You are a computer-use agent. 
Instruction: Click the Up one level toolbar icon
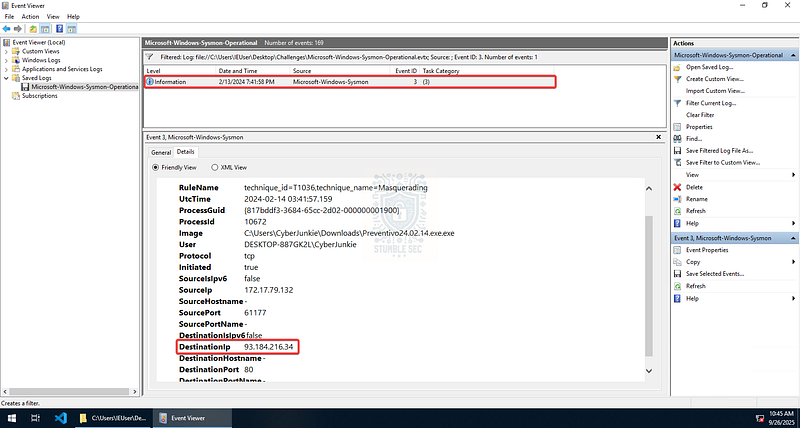[33, 29]
